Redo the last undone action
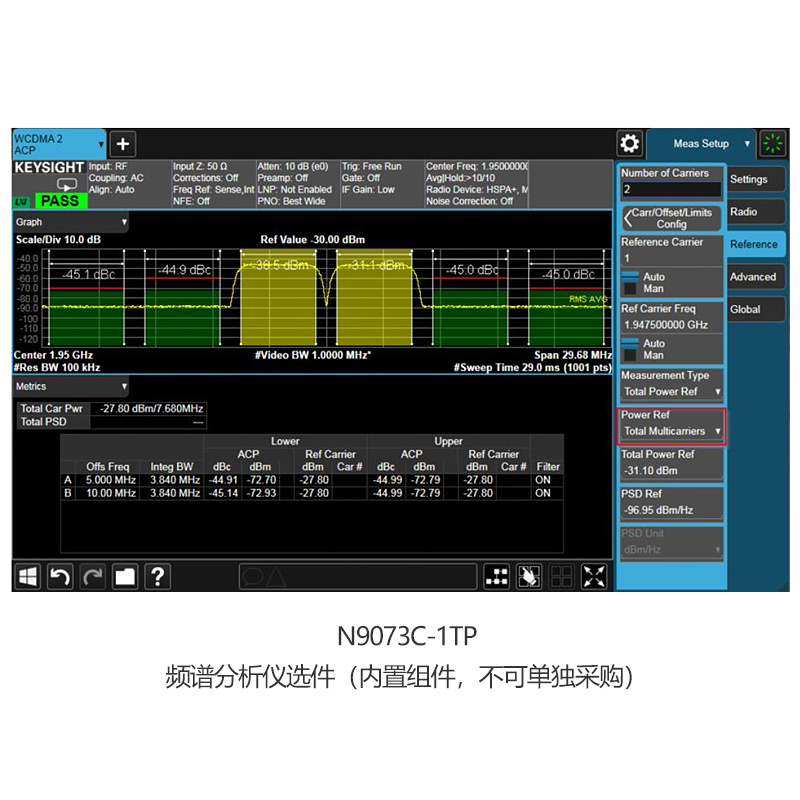 92,577
